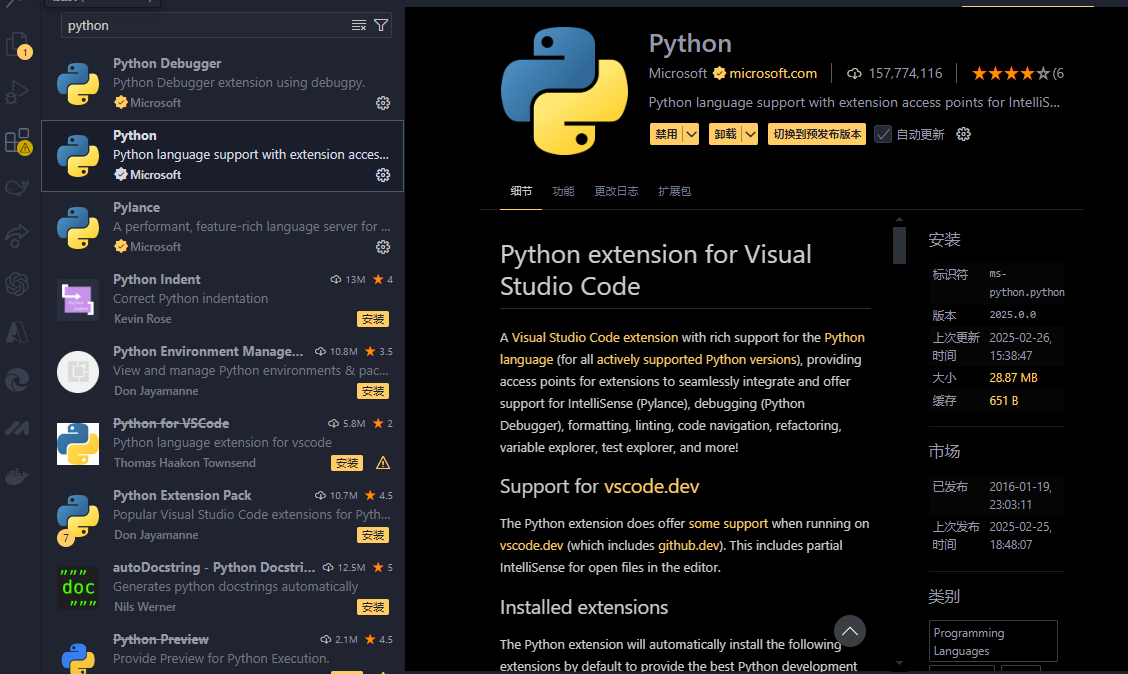Switch to the 功能 tab
1128x674 pixels.
563,191
